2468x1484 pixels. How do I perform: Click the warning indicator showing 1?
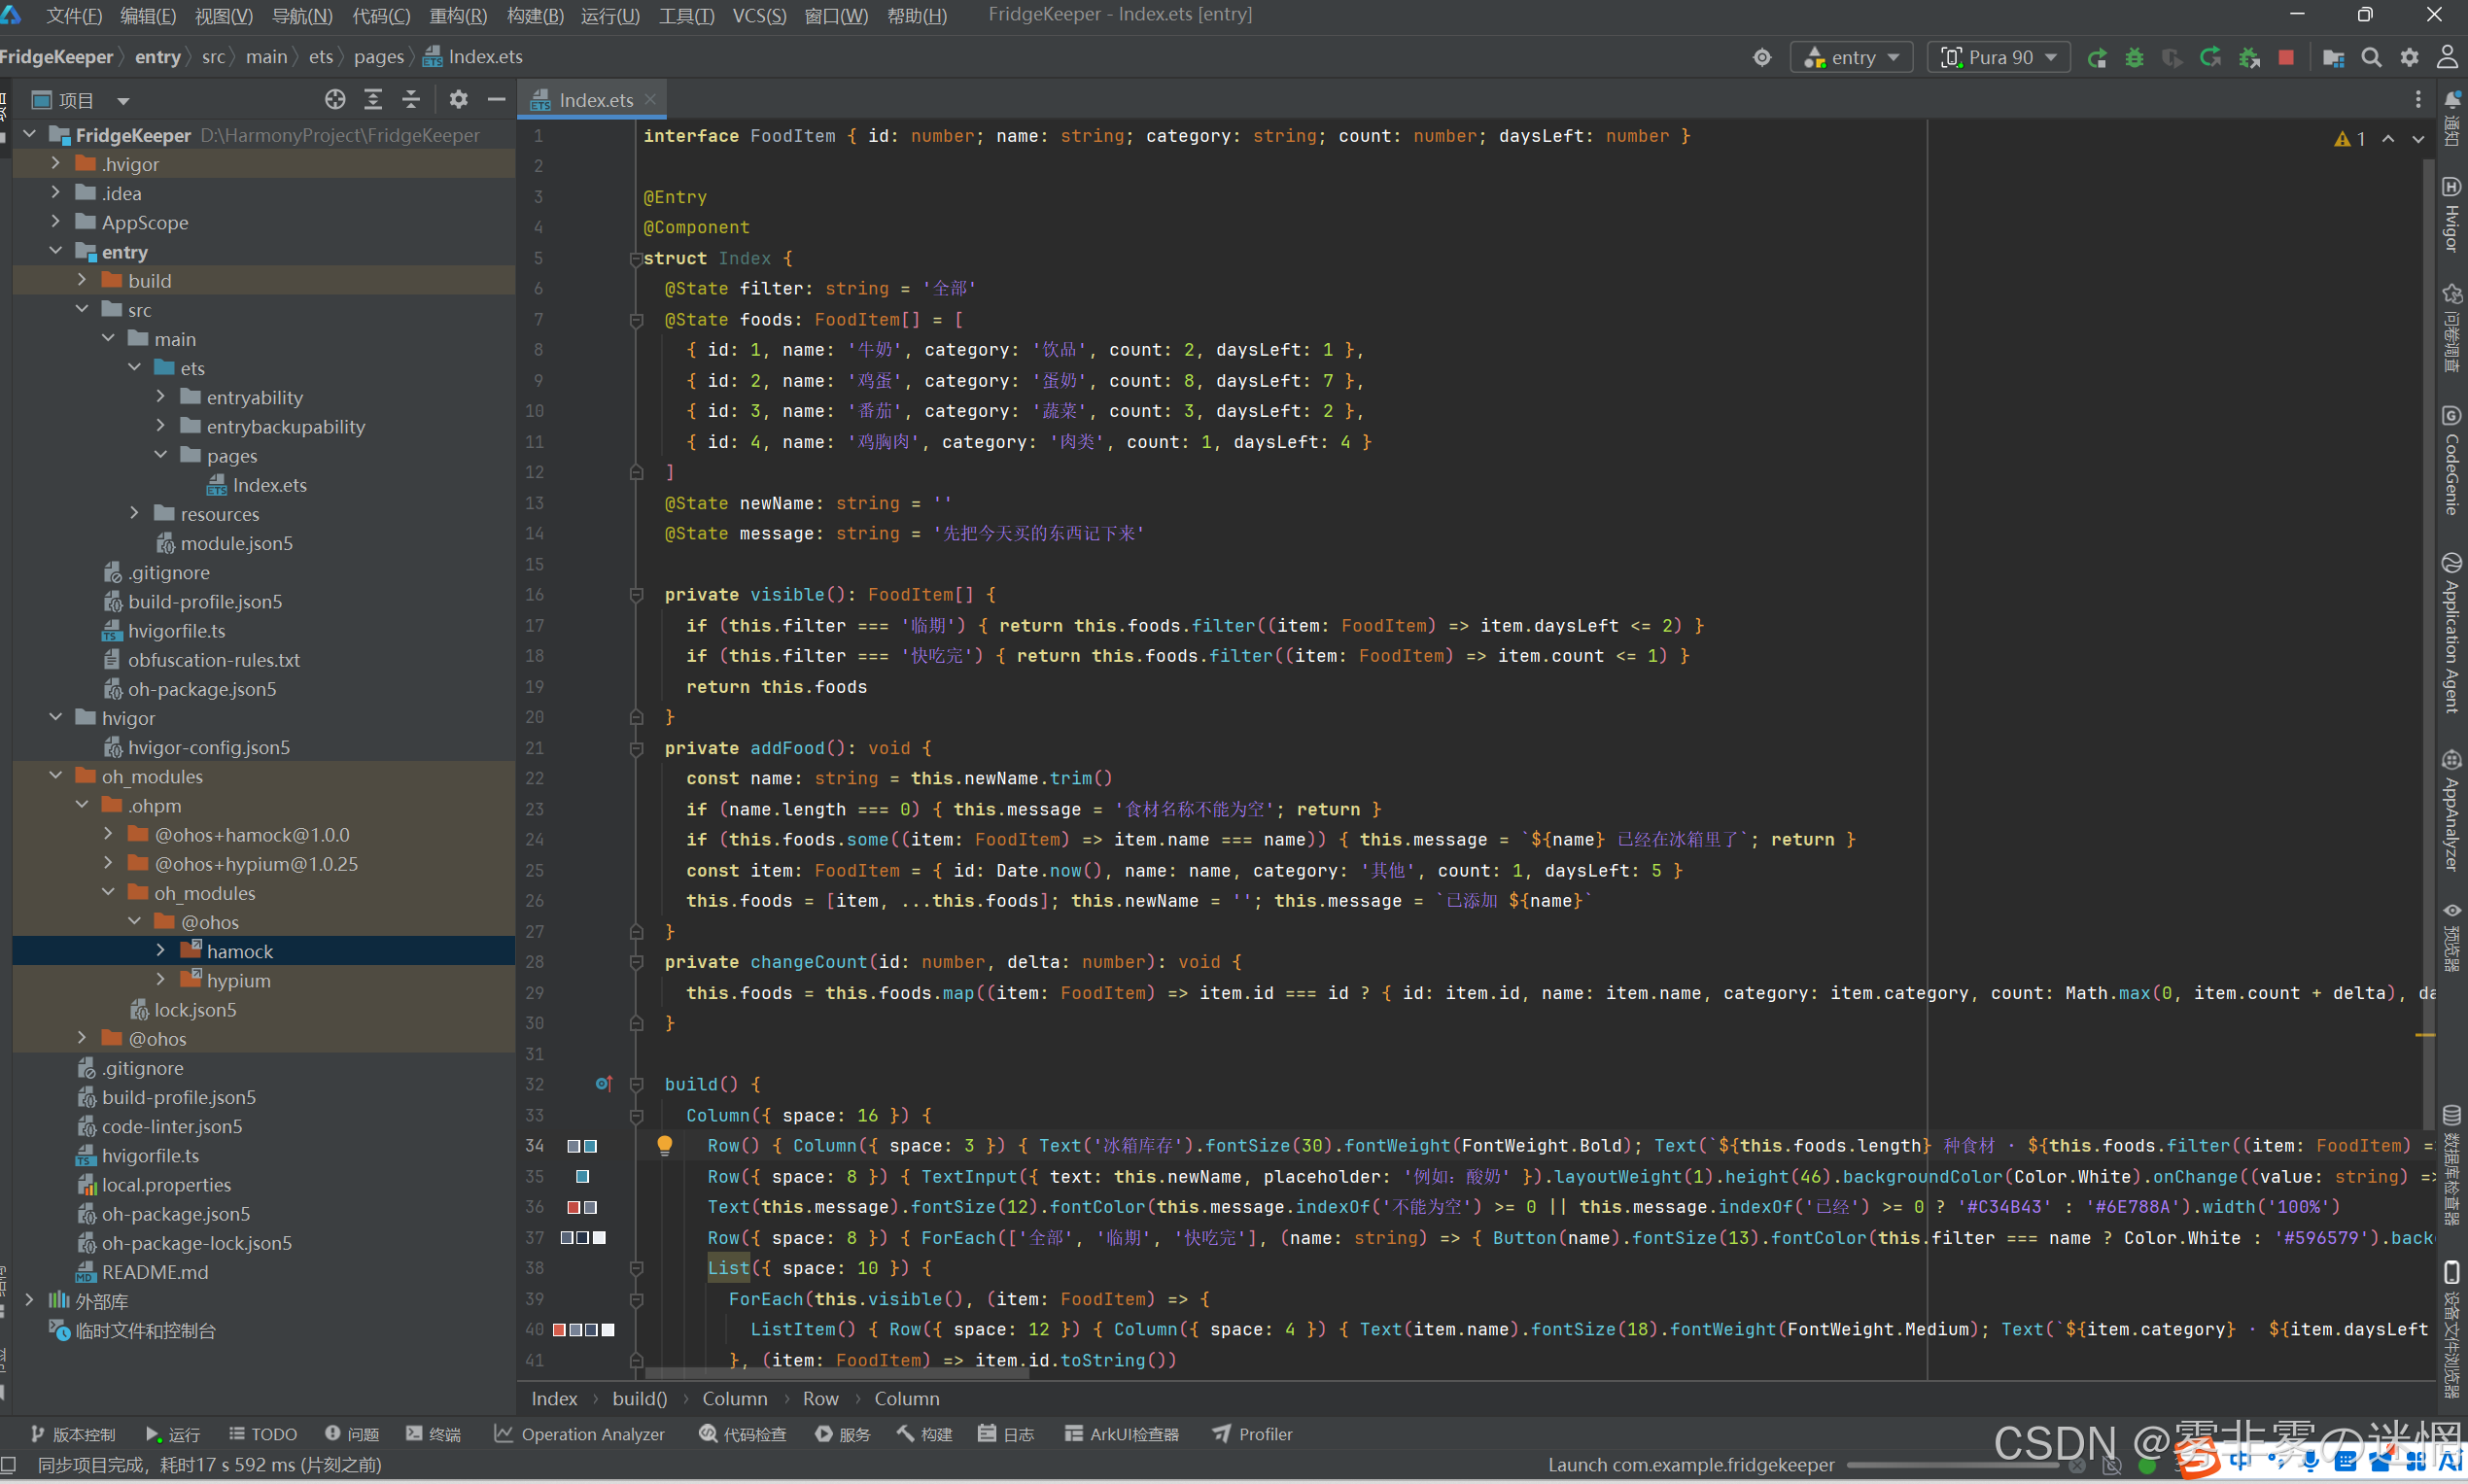[2350, 139]
